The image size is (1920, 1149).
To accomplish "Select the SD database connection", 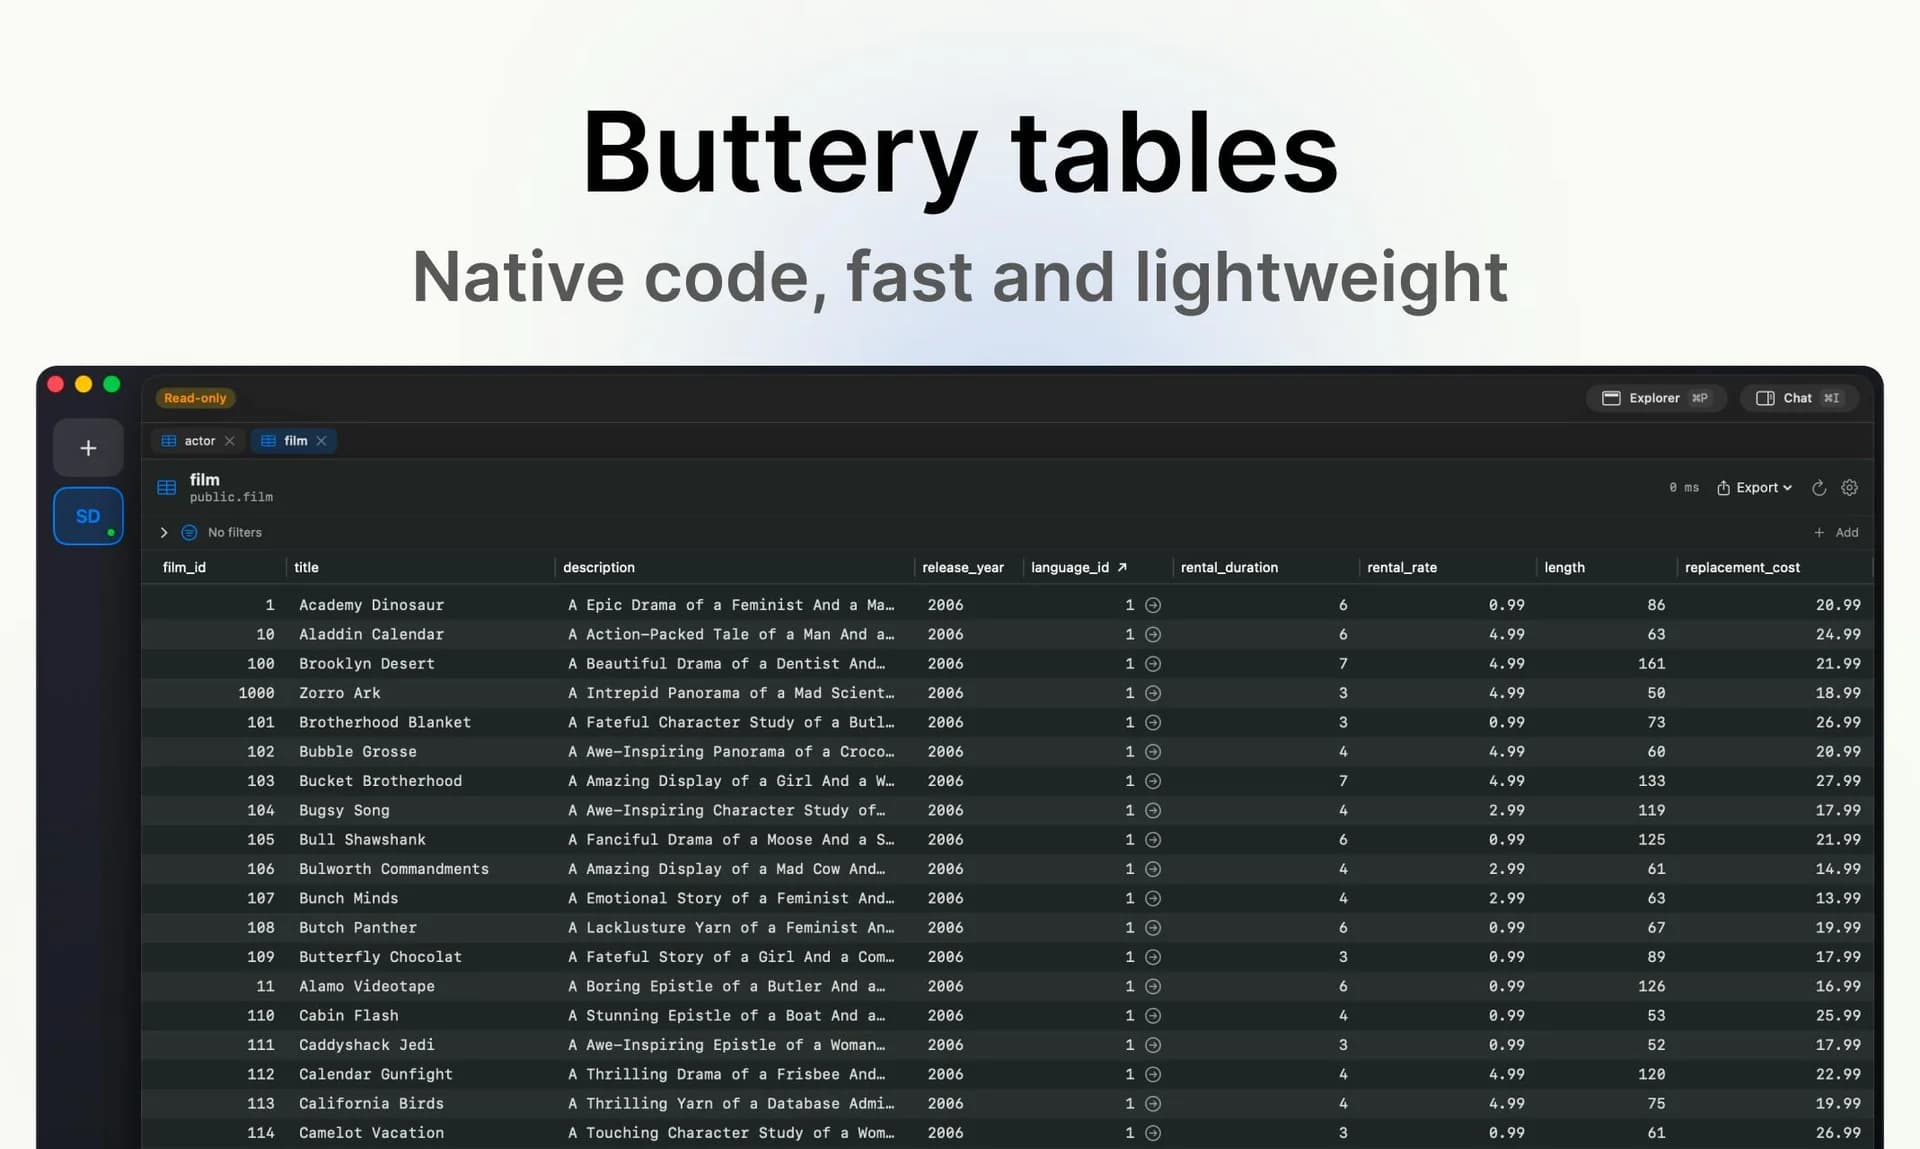I will pos(88,516).
